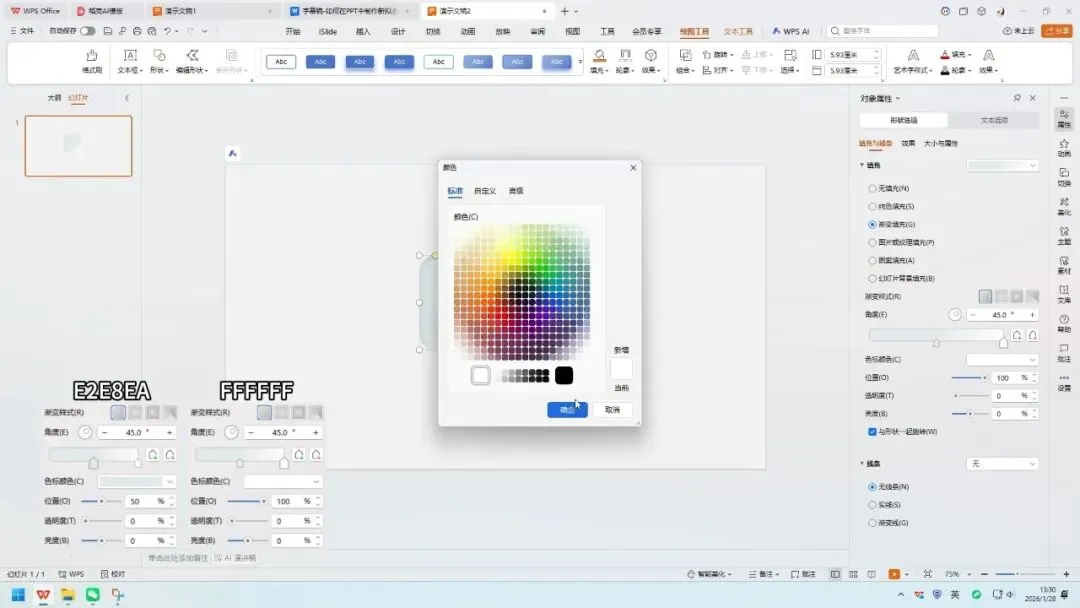Click the shape Outline (轮廓) icon
The width and height of the screenshot is (1080, 608).
(625, 56)
